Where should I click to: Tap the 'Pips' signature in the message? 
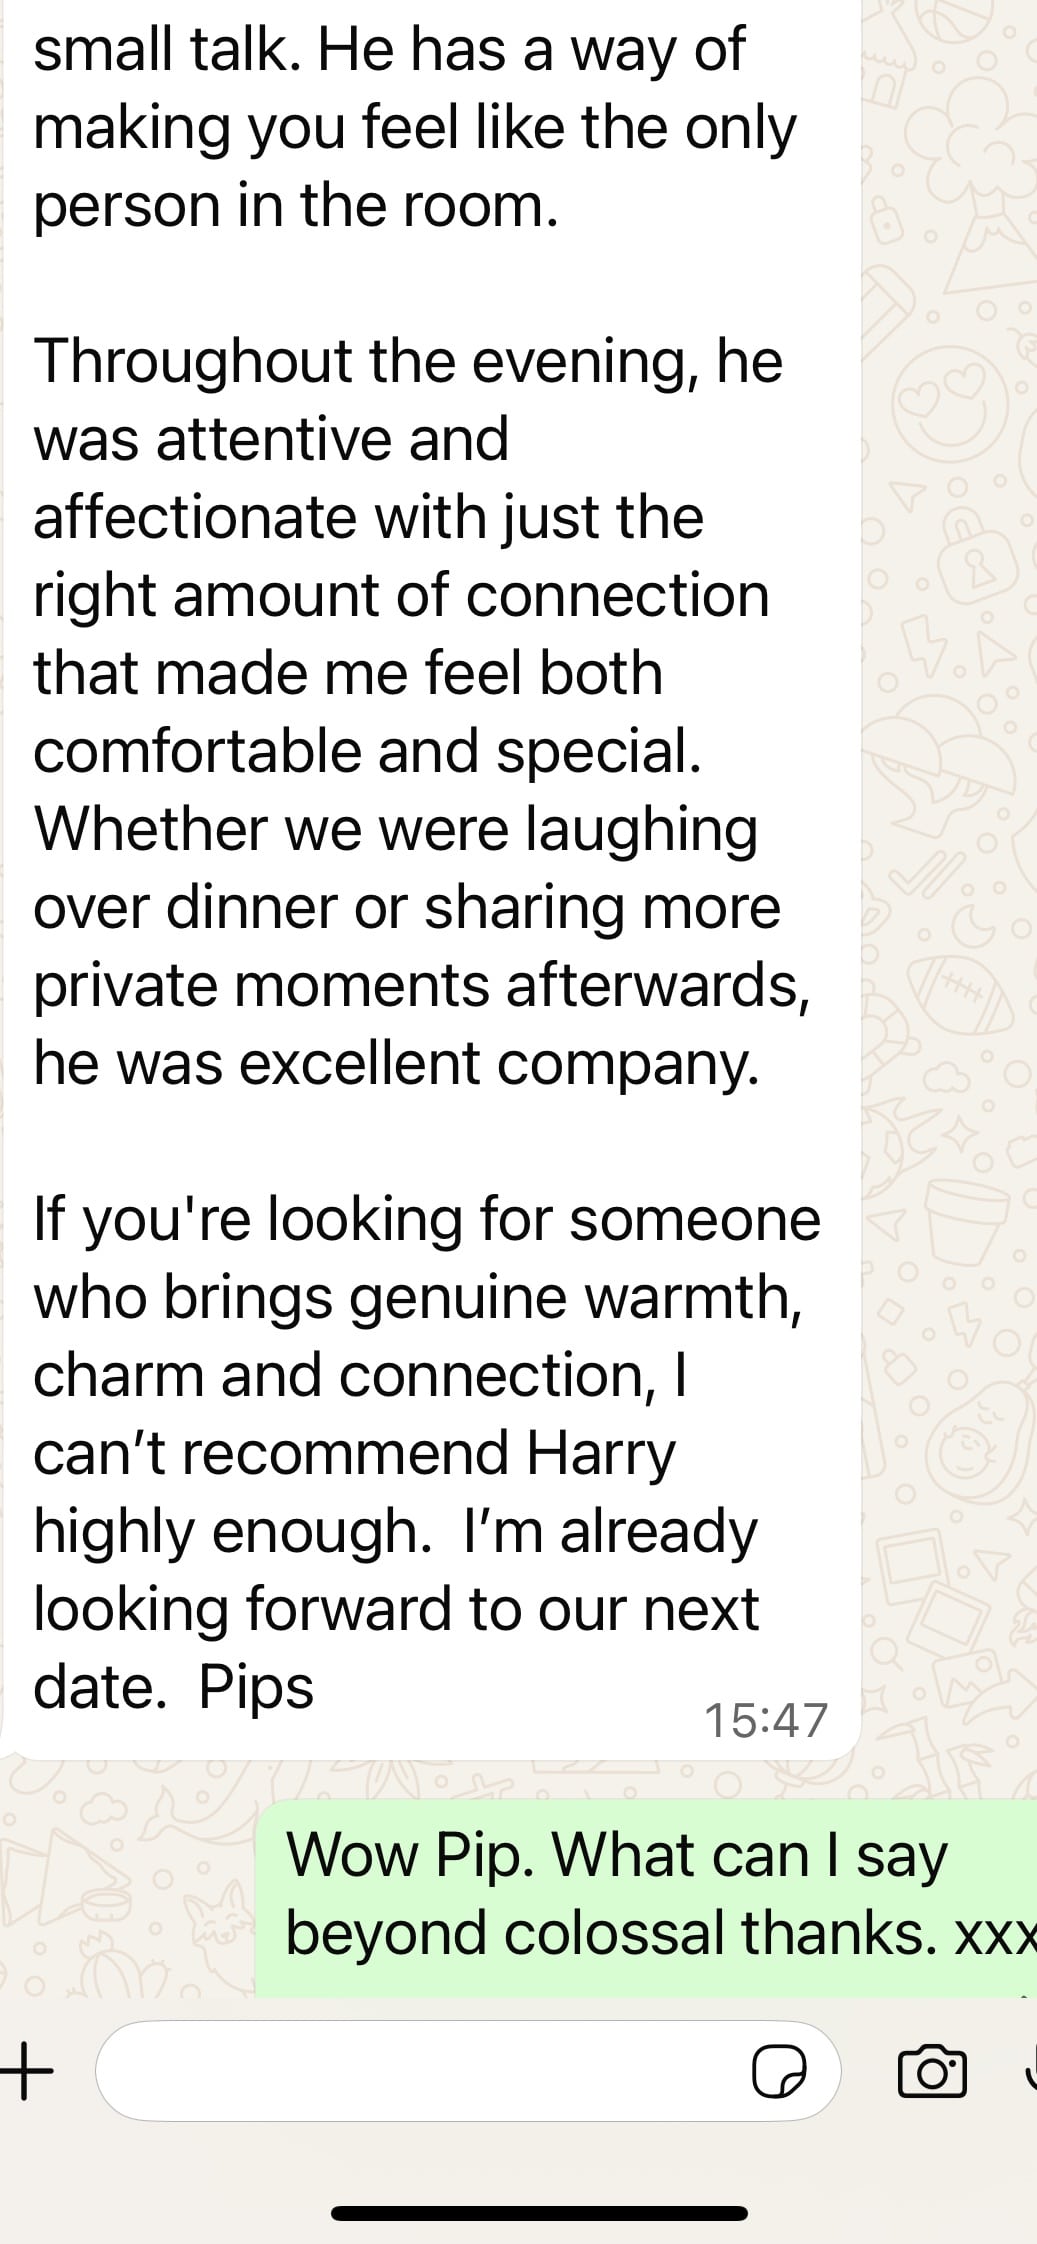coord(256,1687)
